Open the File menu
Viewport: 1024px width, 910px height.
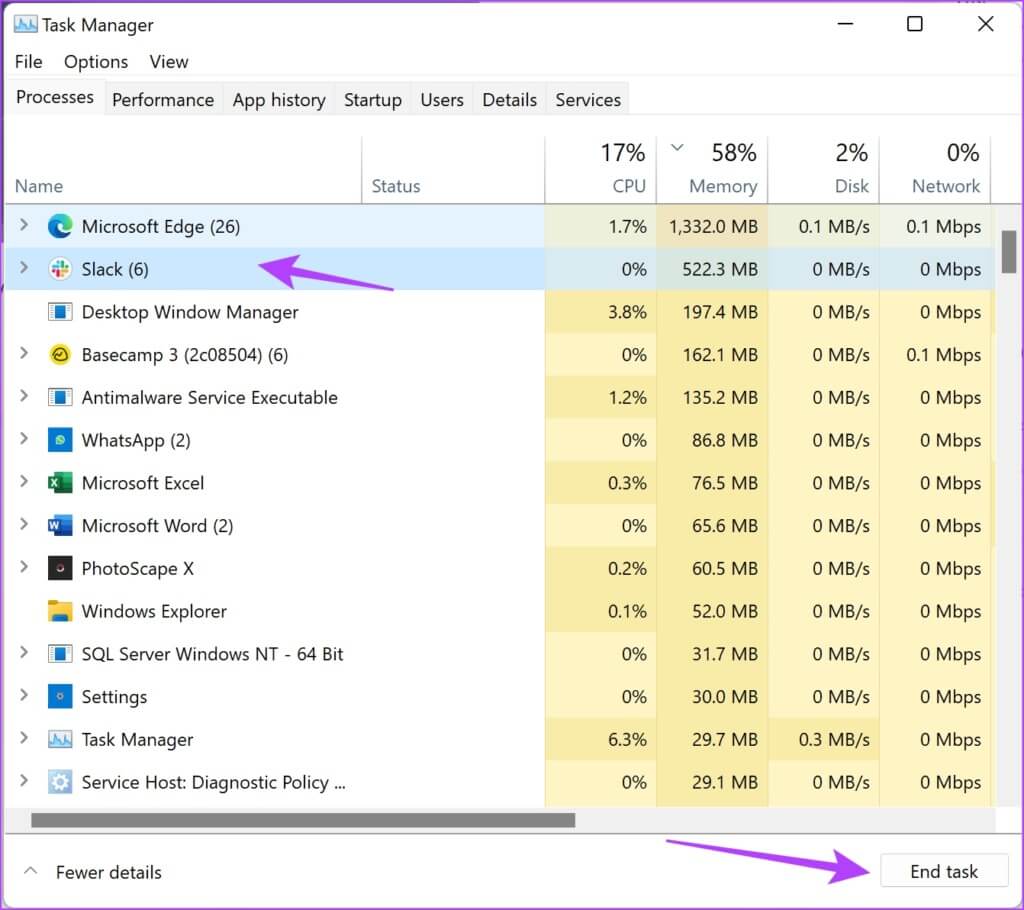29,61
